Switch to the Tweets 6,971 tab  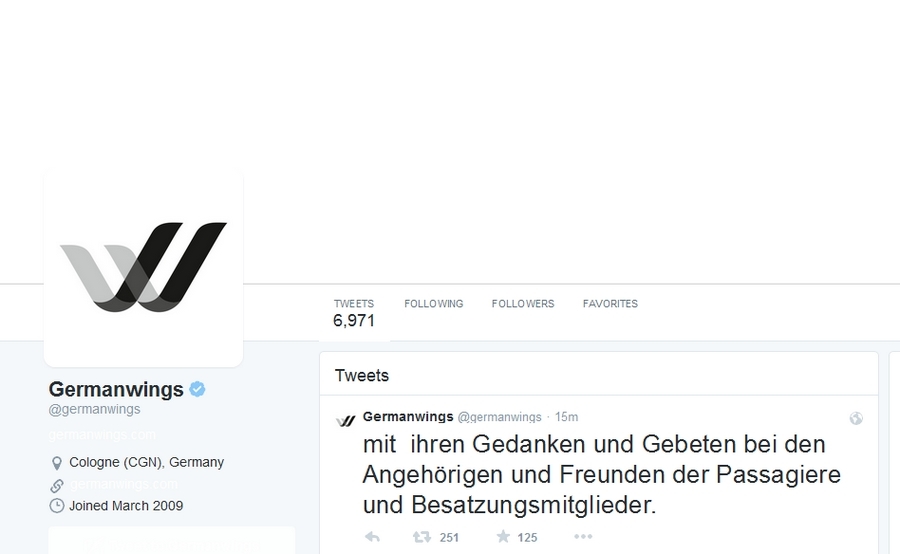tap(354, 313)
